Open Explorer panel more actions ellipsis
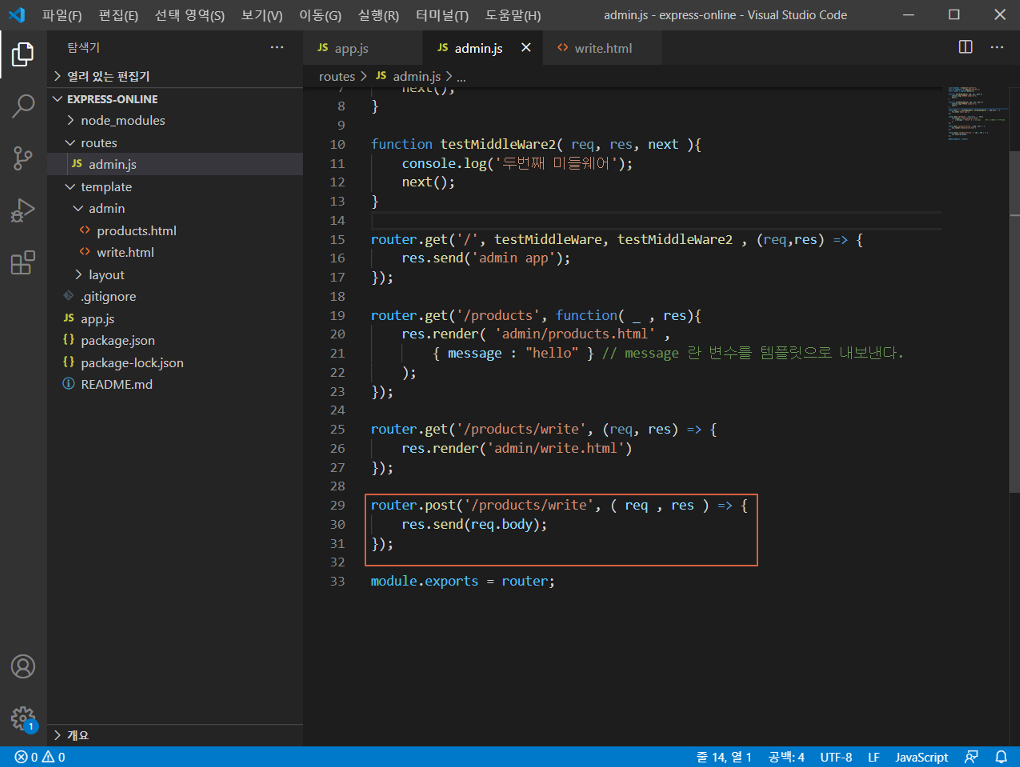 [x=277, y=47]
